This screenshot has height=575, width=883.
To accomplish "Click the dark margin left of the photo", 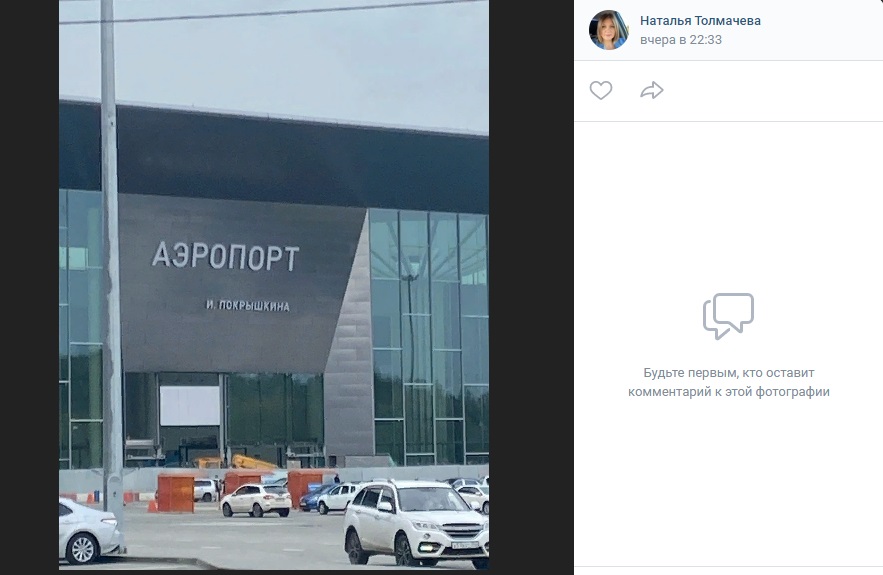I will 29,287.
